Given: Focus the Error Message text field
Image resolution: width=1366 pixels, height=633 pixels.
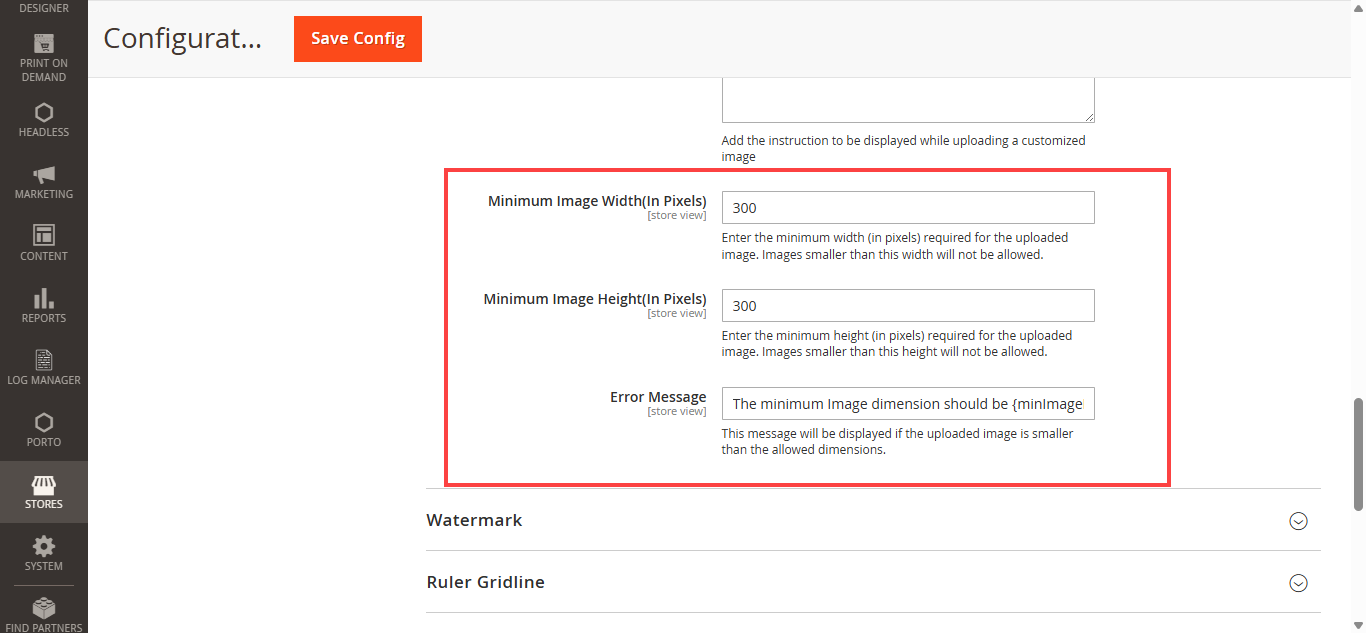Looking at the screenshot, I should click(x=907, y=404).
